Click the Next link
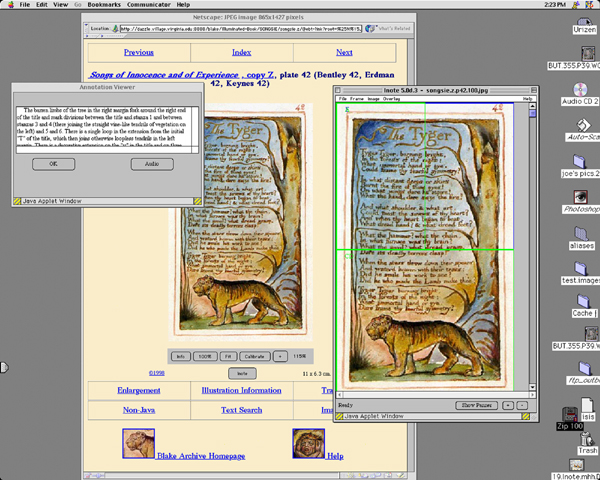Viewport: 600px width, 480px height. click(344, 52)
